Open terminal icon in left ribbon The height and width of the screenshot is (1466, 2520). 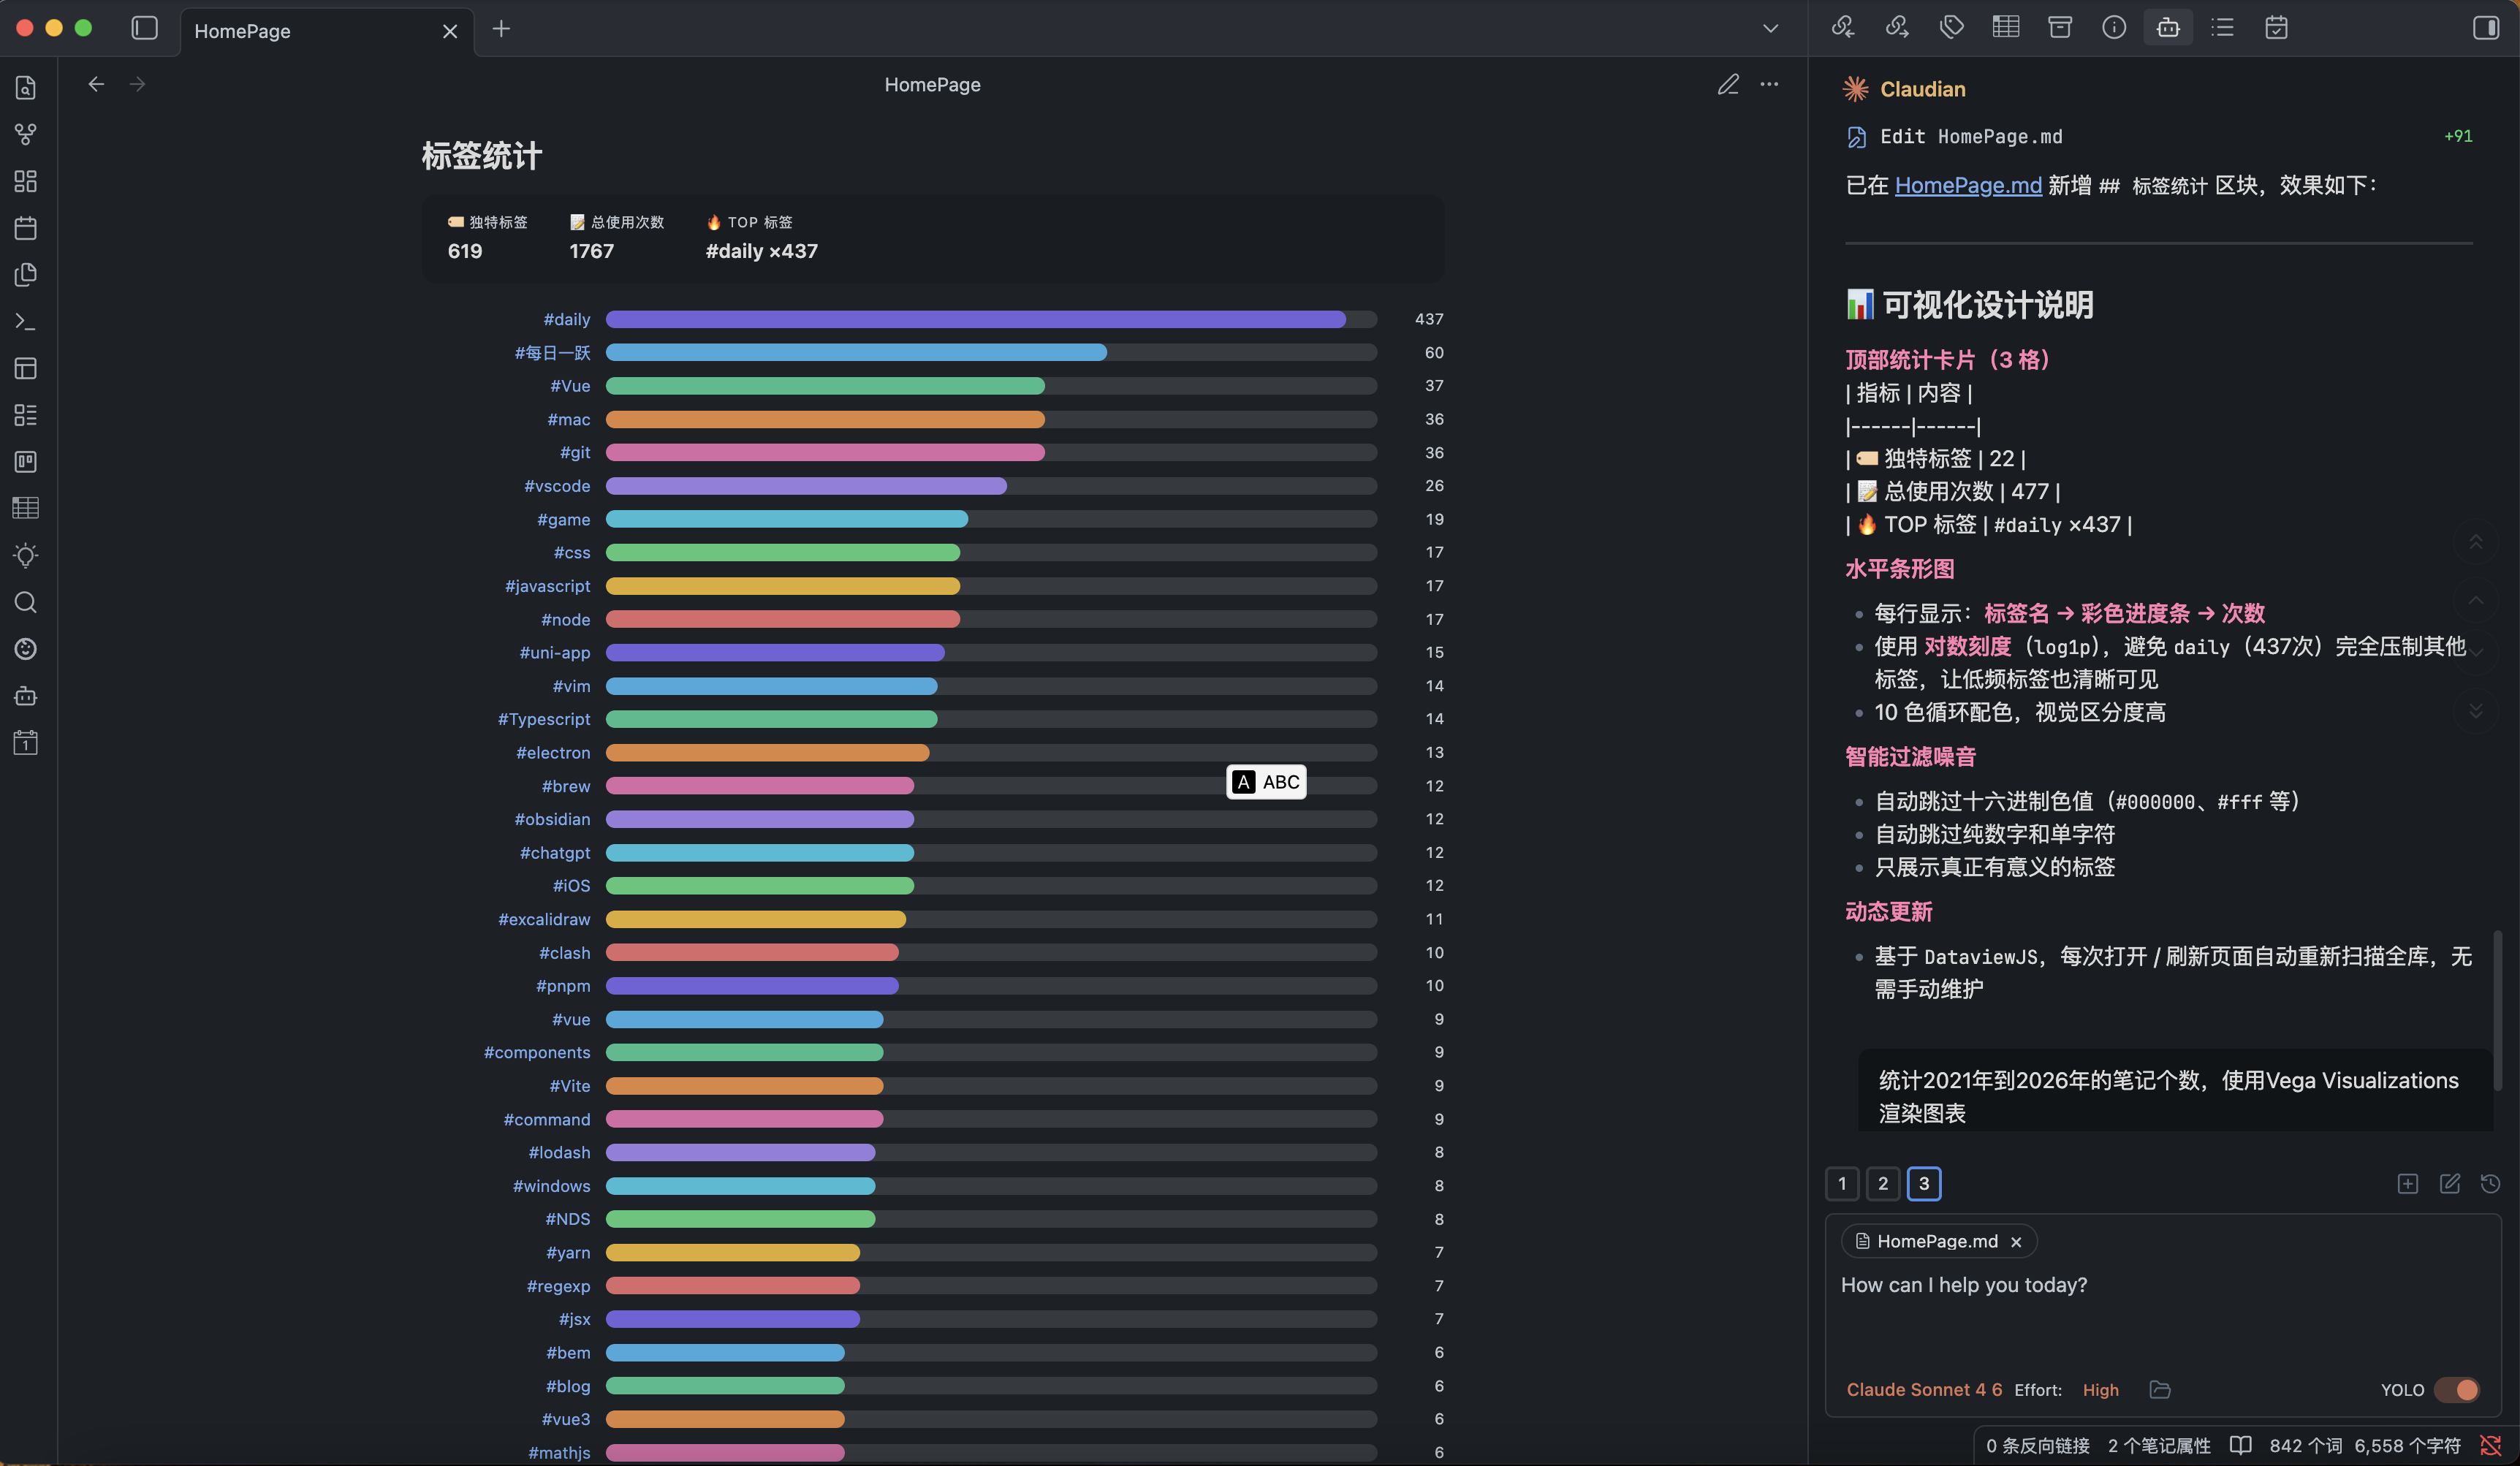pos(26,321)
